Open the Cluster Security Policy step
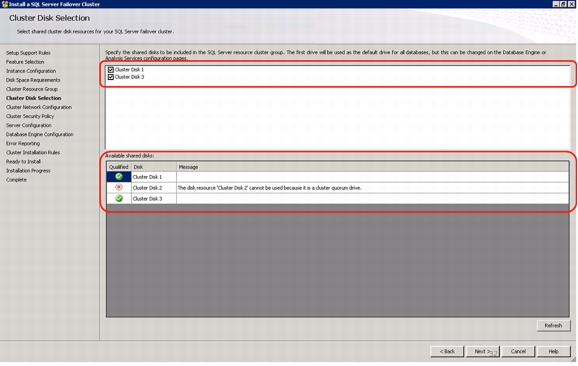The height and width of the screenshot is (366, 578). coord(30,116)
